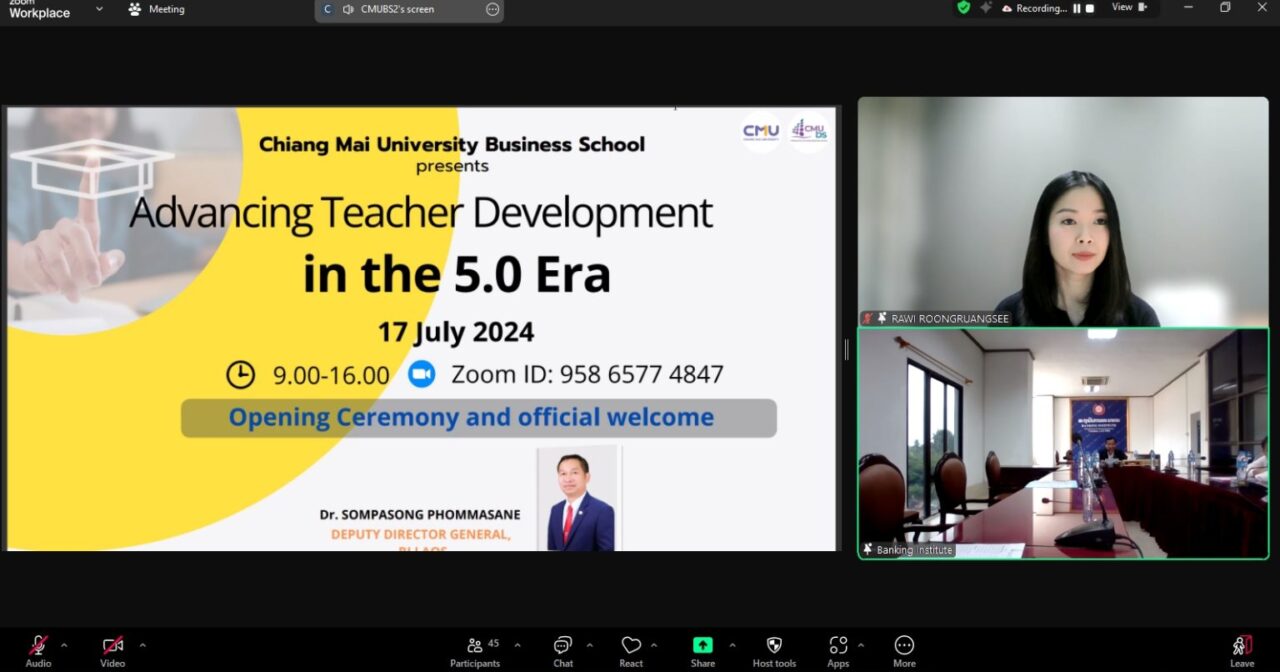Viewport: 1280px width, 672px height.
Task: Open the Participants panel
Action: 475,647
